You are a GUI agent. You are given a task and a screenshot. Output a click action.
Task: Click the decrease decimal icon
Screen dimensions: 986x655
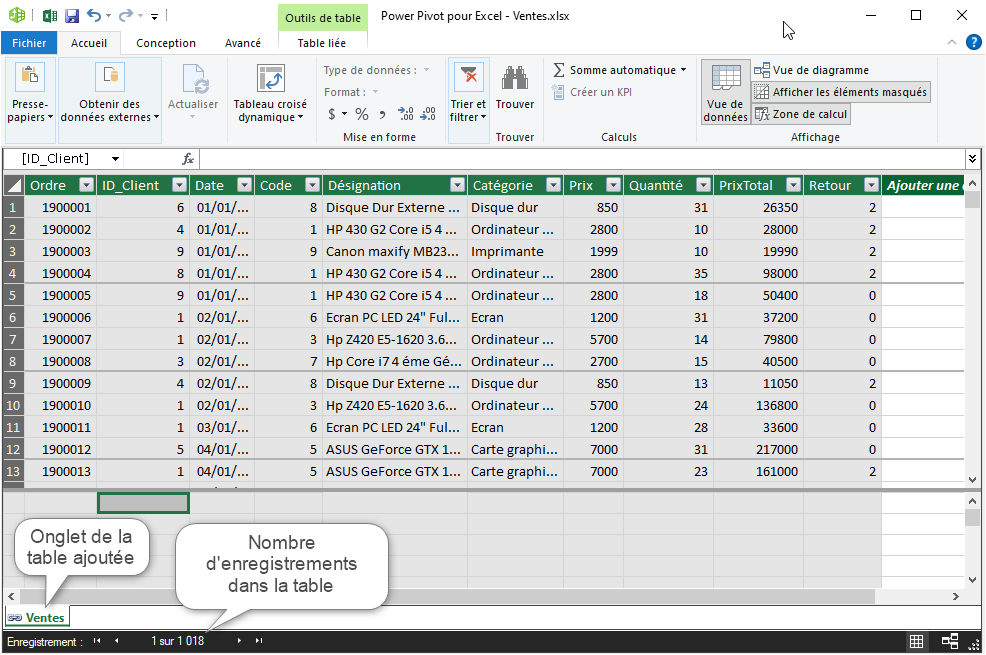coord(428,114)
